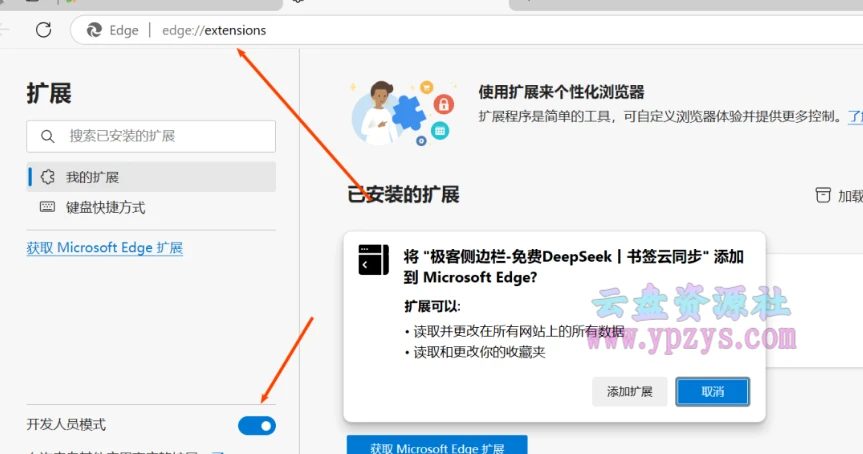This screenshot has height=454, width=863.
Task: Click the browser refresh button
Action: point(43,30)
